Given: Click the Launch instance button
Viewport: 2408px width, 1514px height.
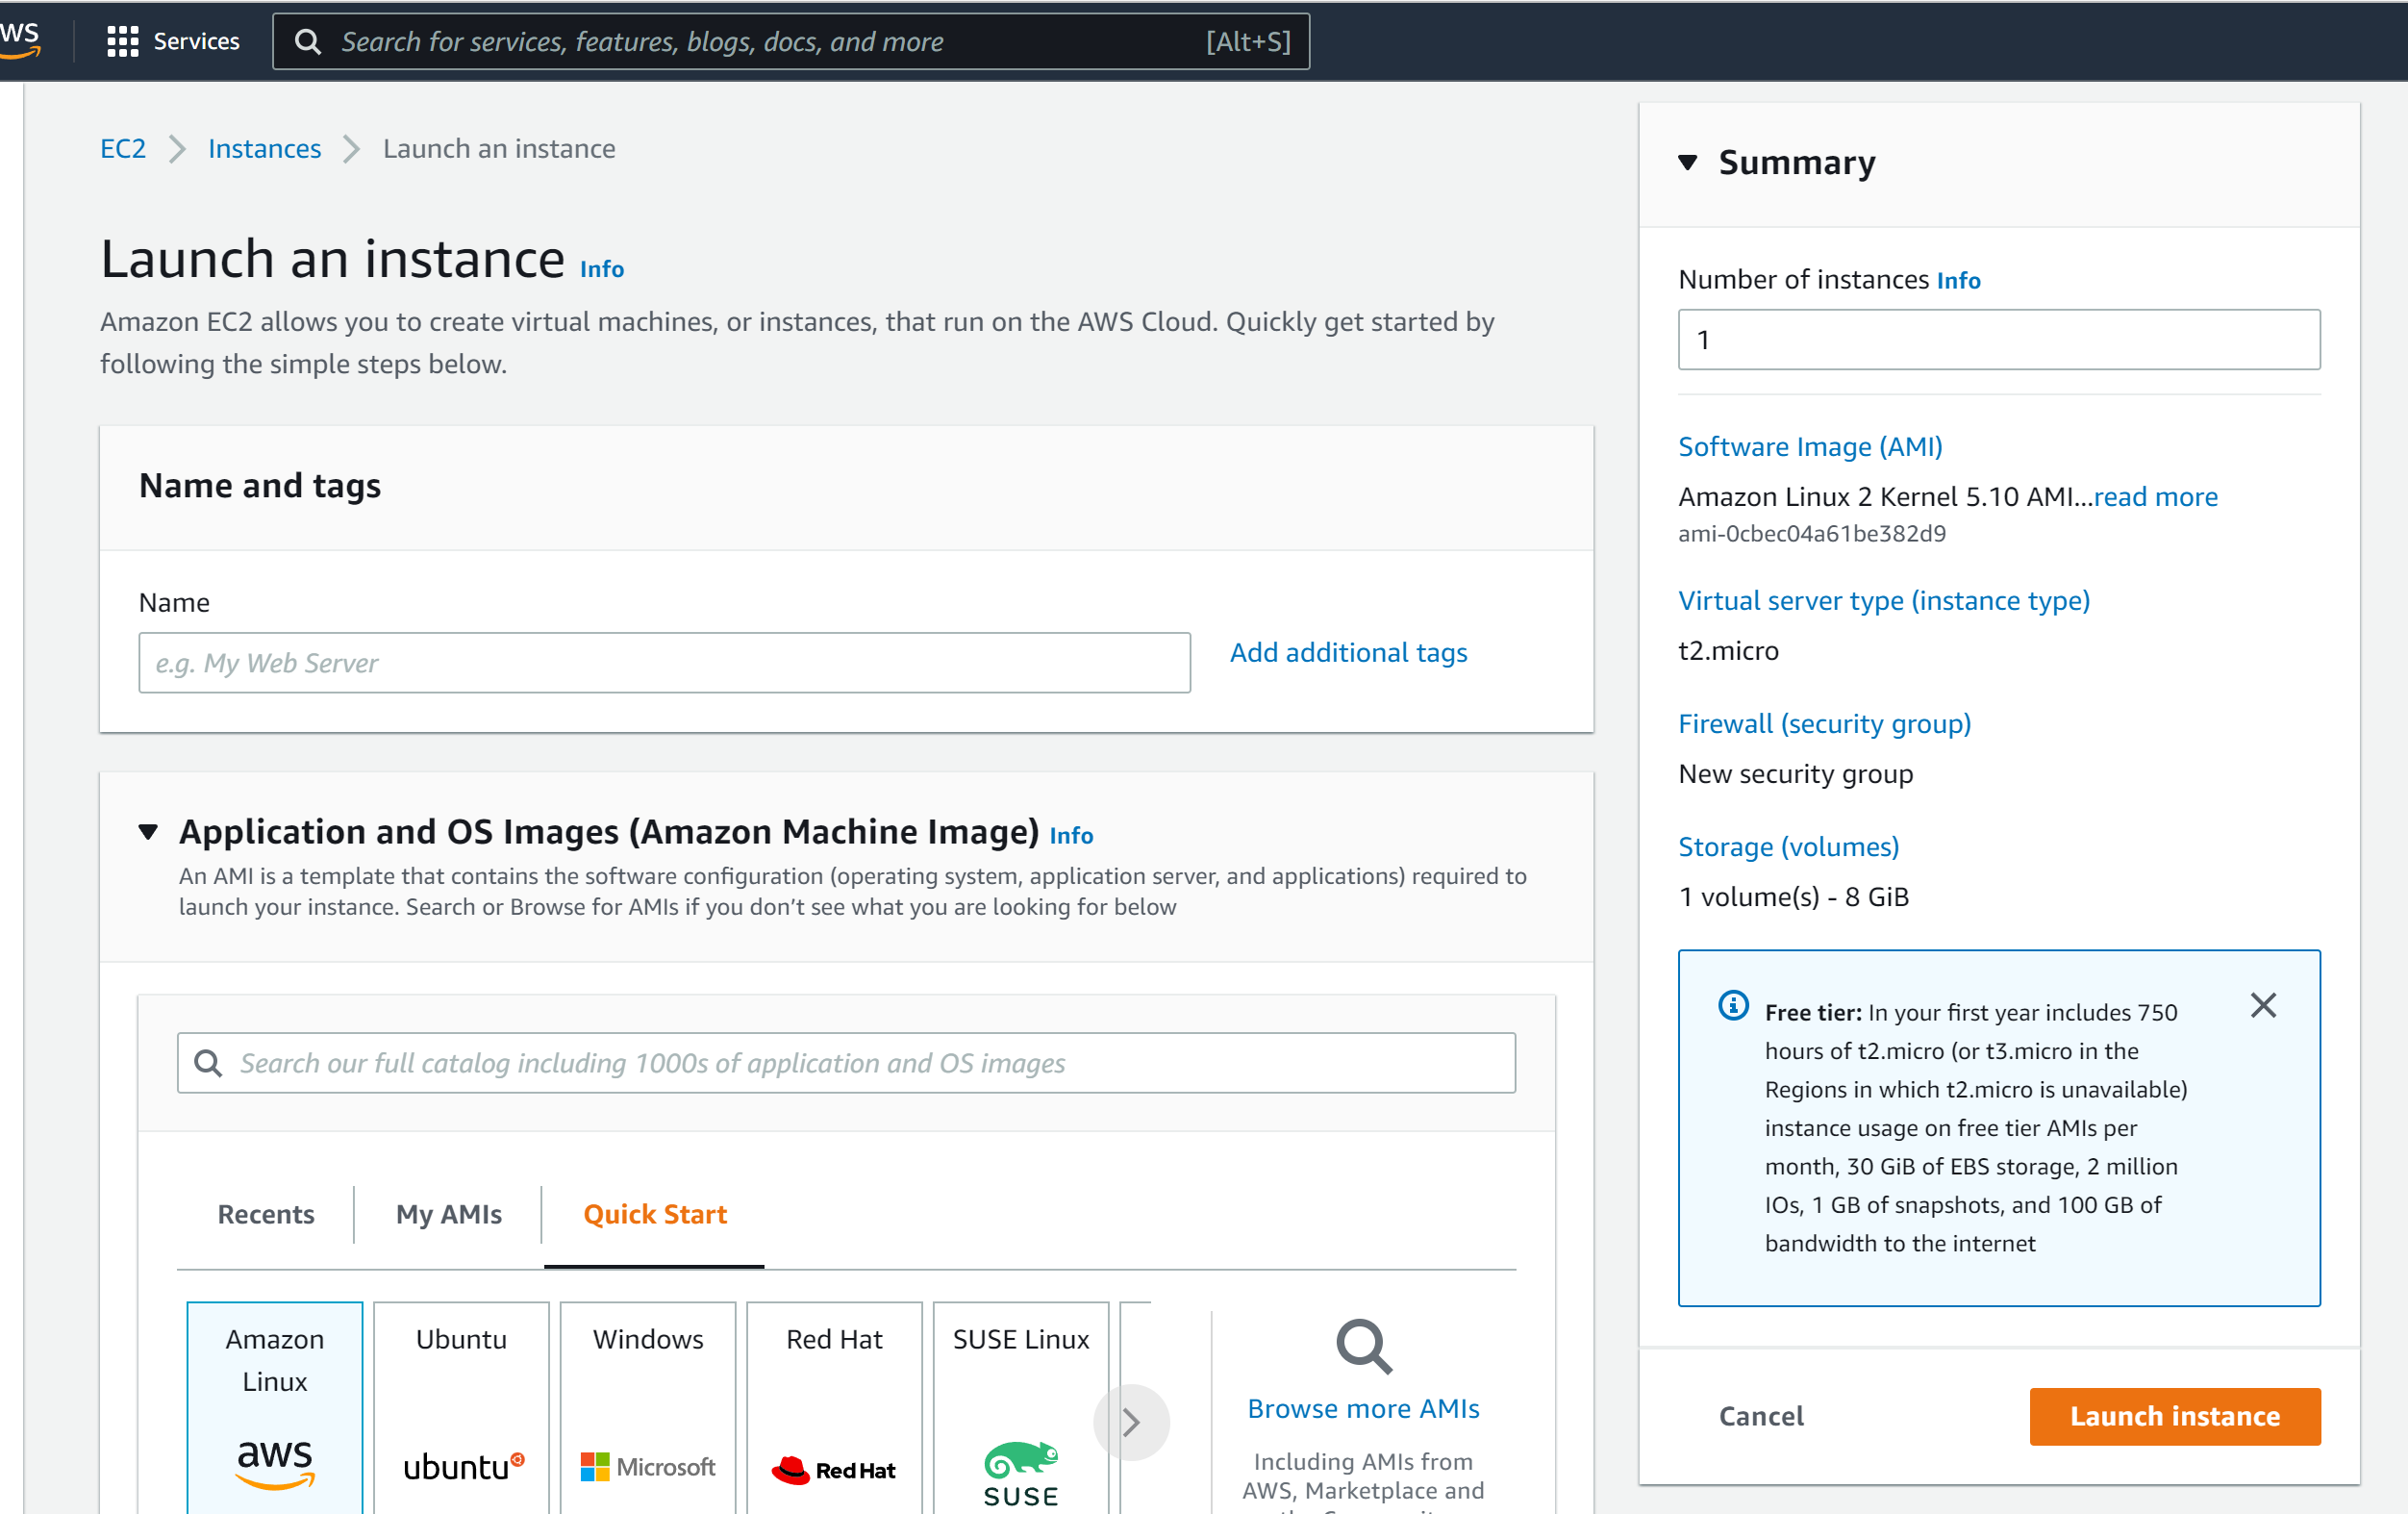Looking at the screenshot, I should pos(2174,1416).
